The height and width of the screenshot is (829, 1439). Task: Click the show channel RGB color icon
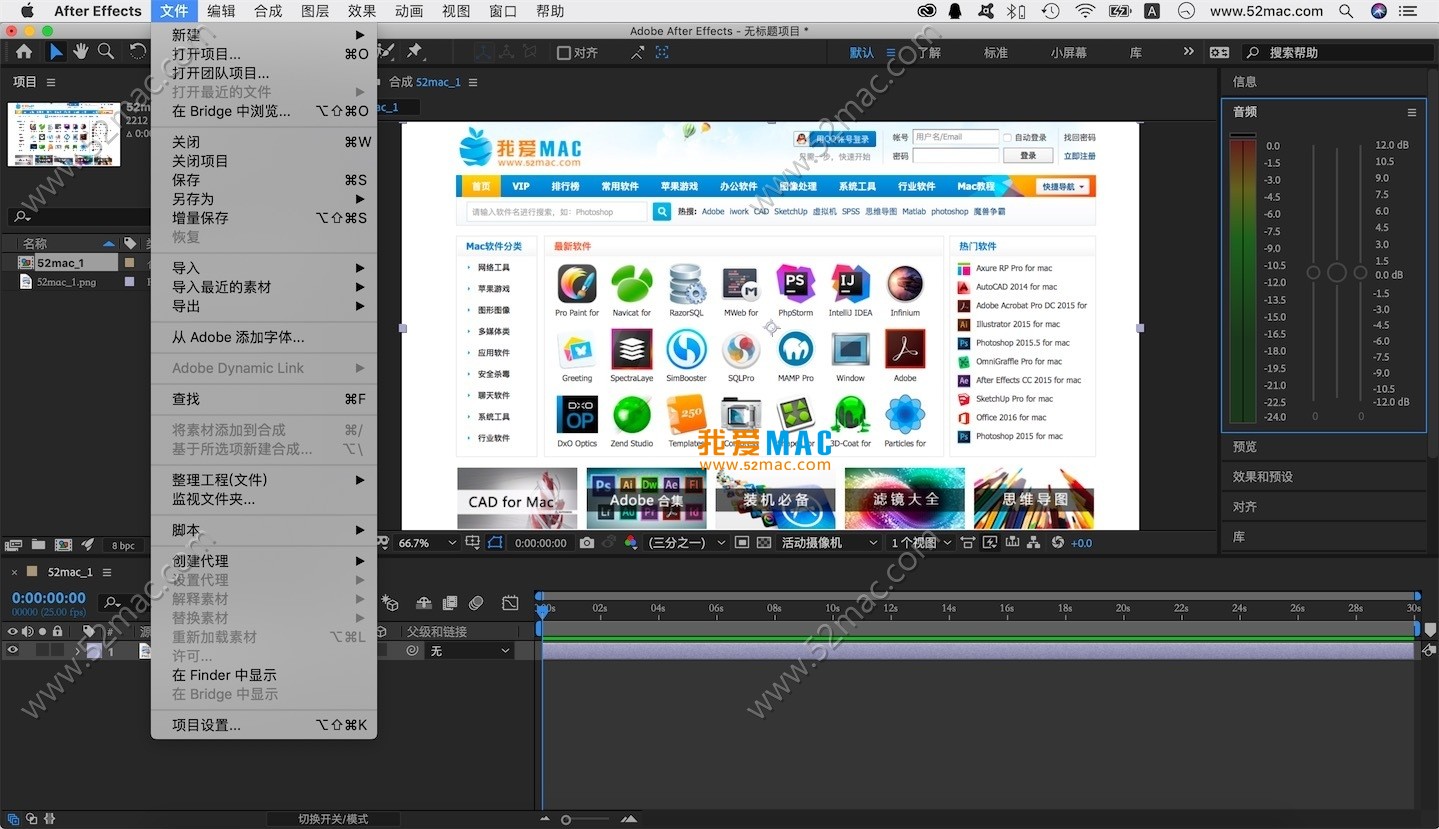click(x=632, y=543)
